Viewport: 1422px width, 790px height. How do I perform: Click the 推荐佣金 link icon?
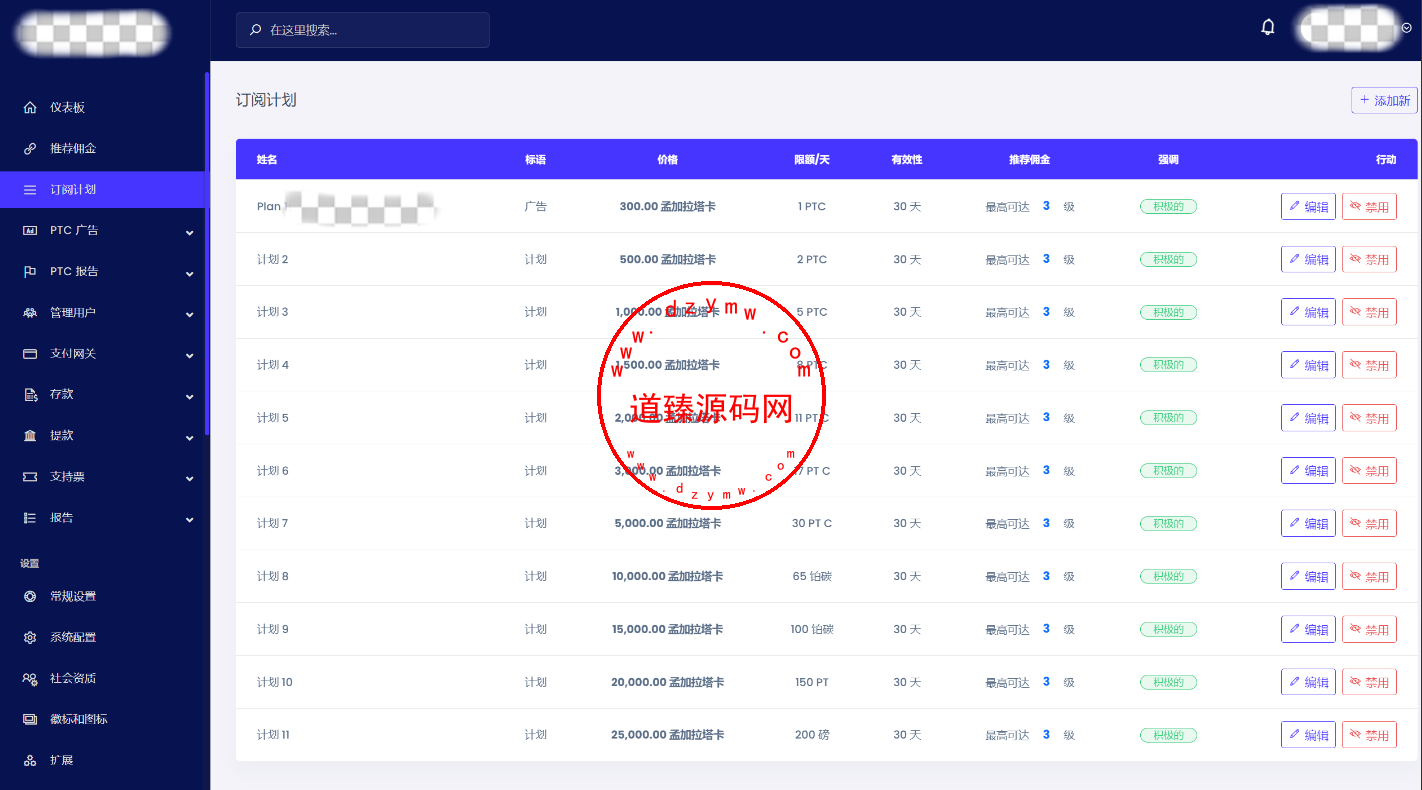[x=30, y=148]
